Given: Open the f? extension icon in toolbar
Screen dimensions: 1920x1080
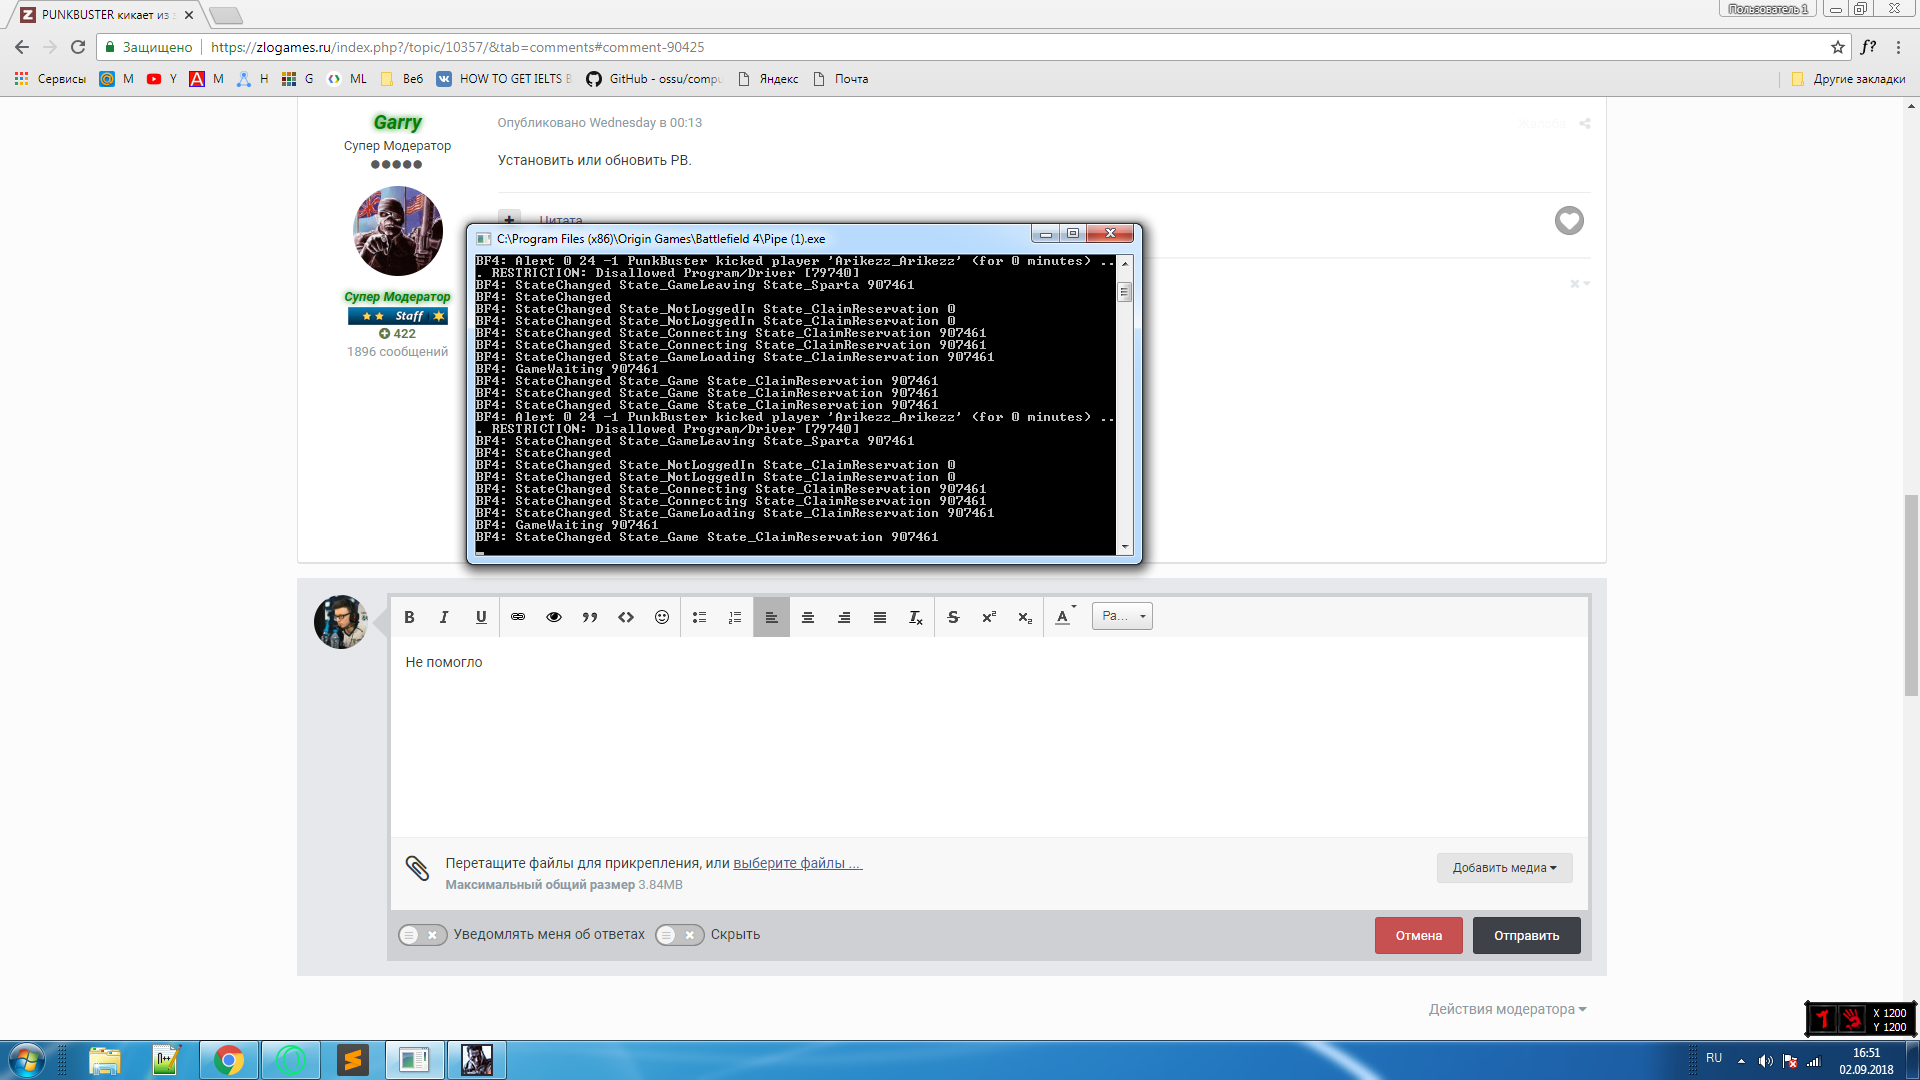Looking at the screenshot, I should click(x=1868, y=47).
